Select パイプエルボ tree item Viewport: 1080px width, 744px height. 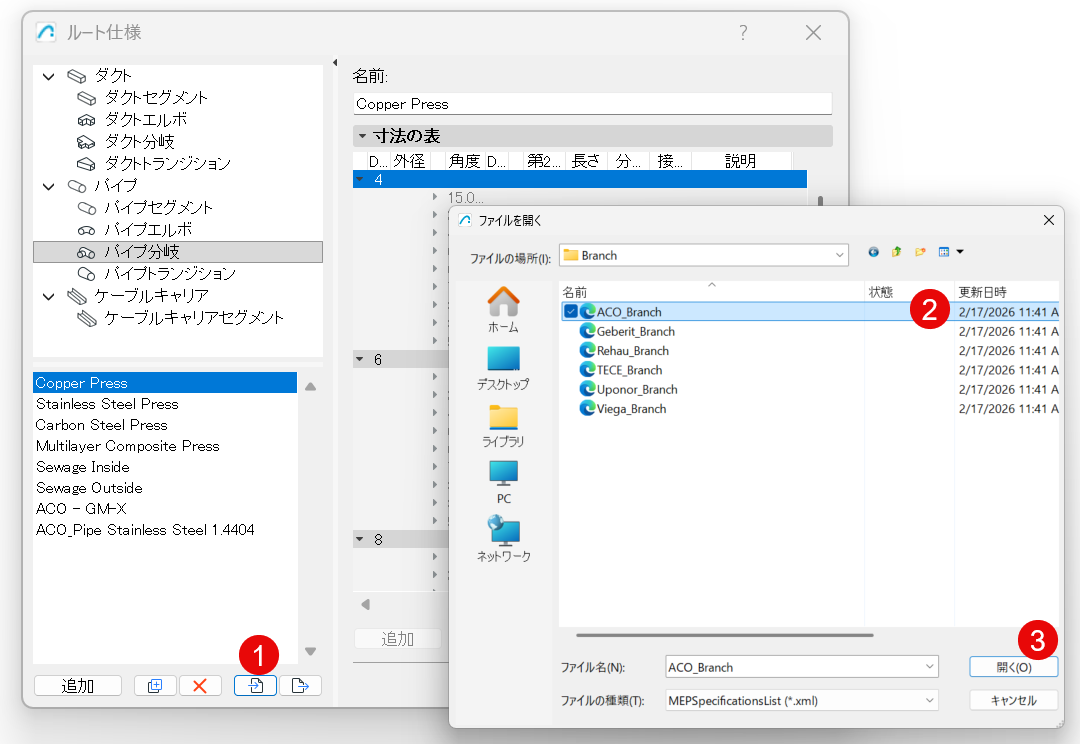tap(148, 229)
